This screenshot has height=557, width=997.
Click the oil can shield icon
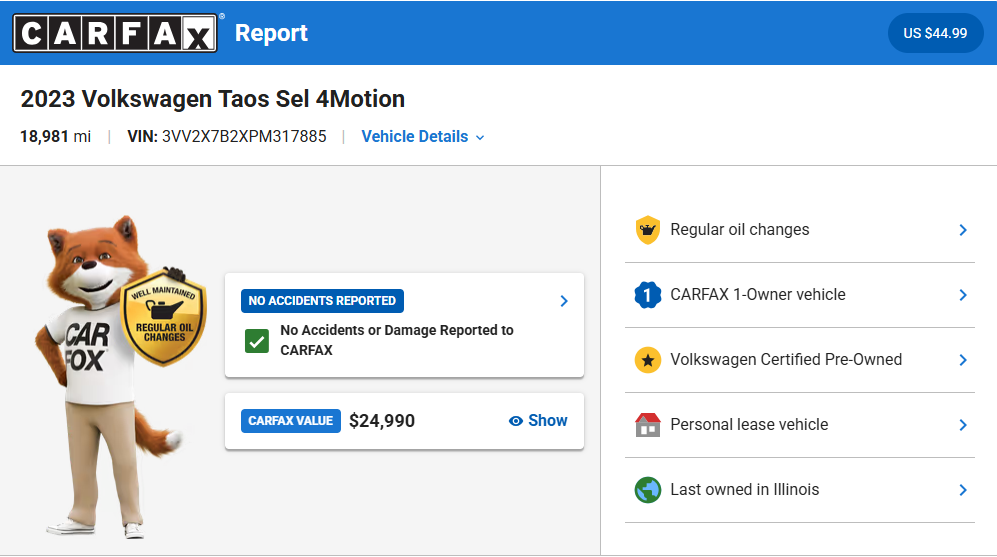point(648,230)
